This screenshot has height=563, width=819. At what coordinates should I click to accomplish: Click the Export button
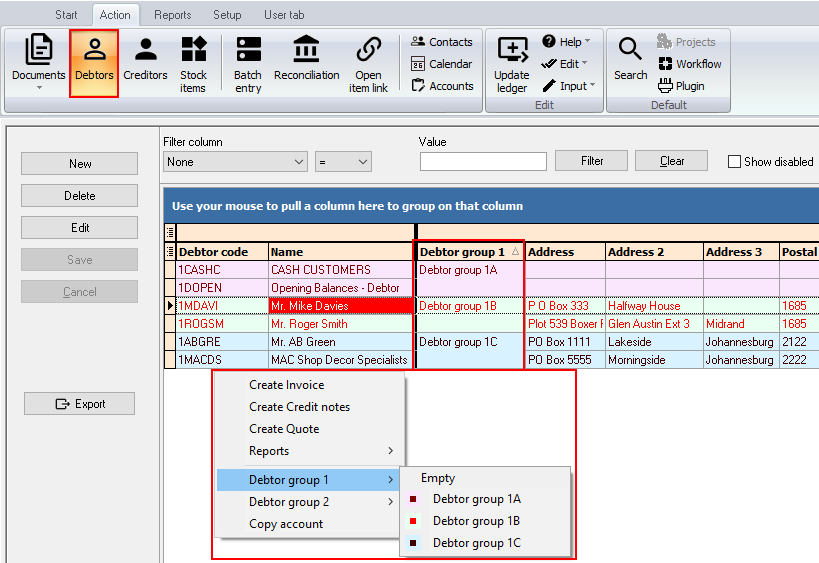click(x=79, y=404)
